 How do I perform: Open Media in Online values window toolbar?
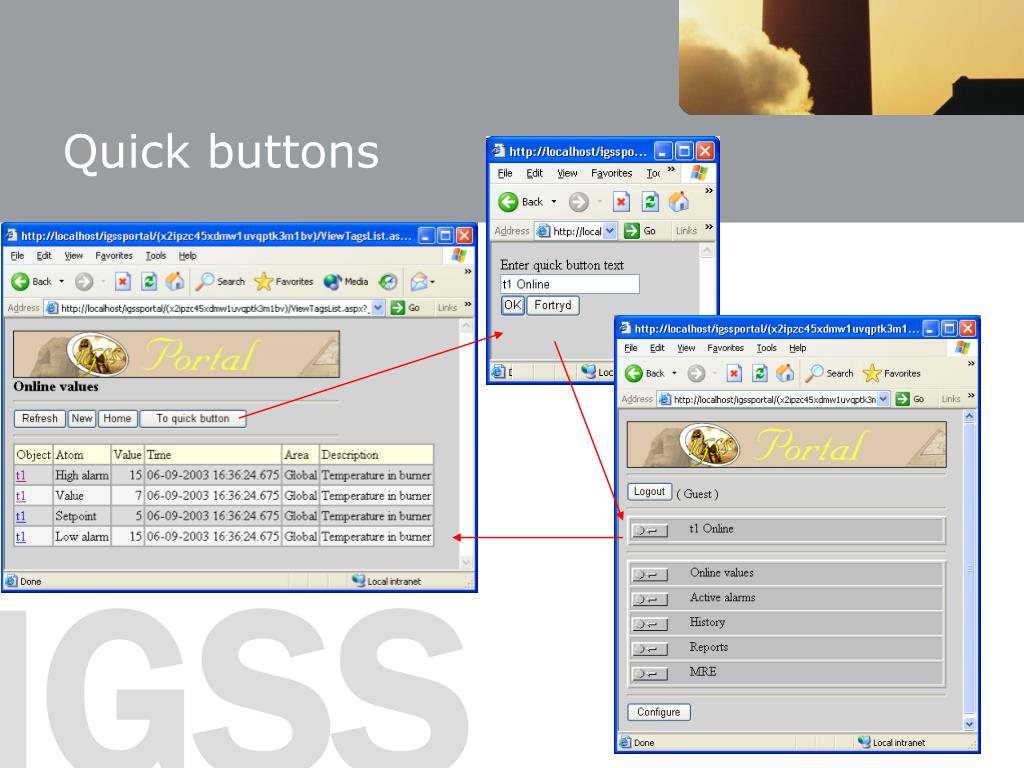(345, 281)
